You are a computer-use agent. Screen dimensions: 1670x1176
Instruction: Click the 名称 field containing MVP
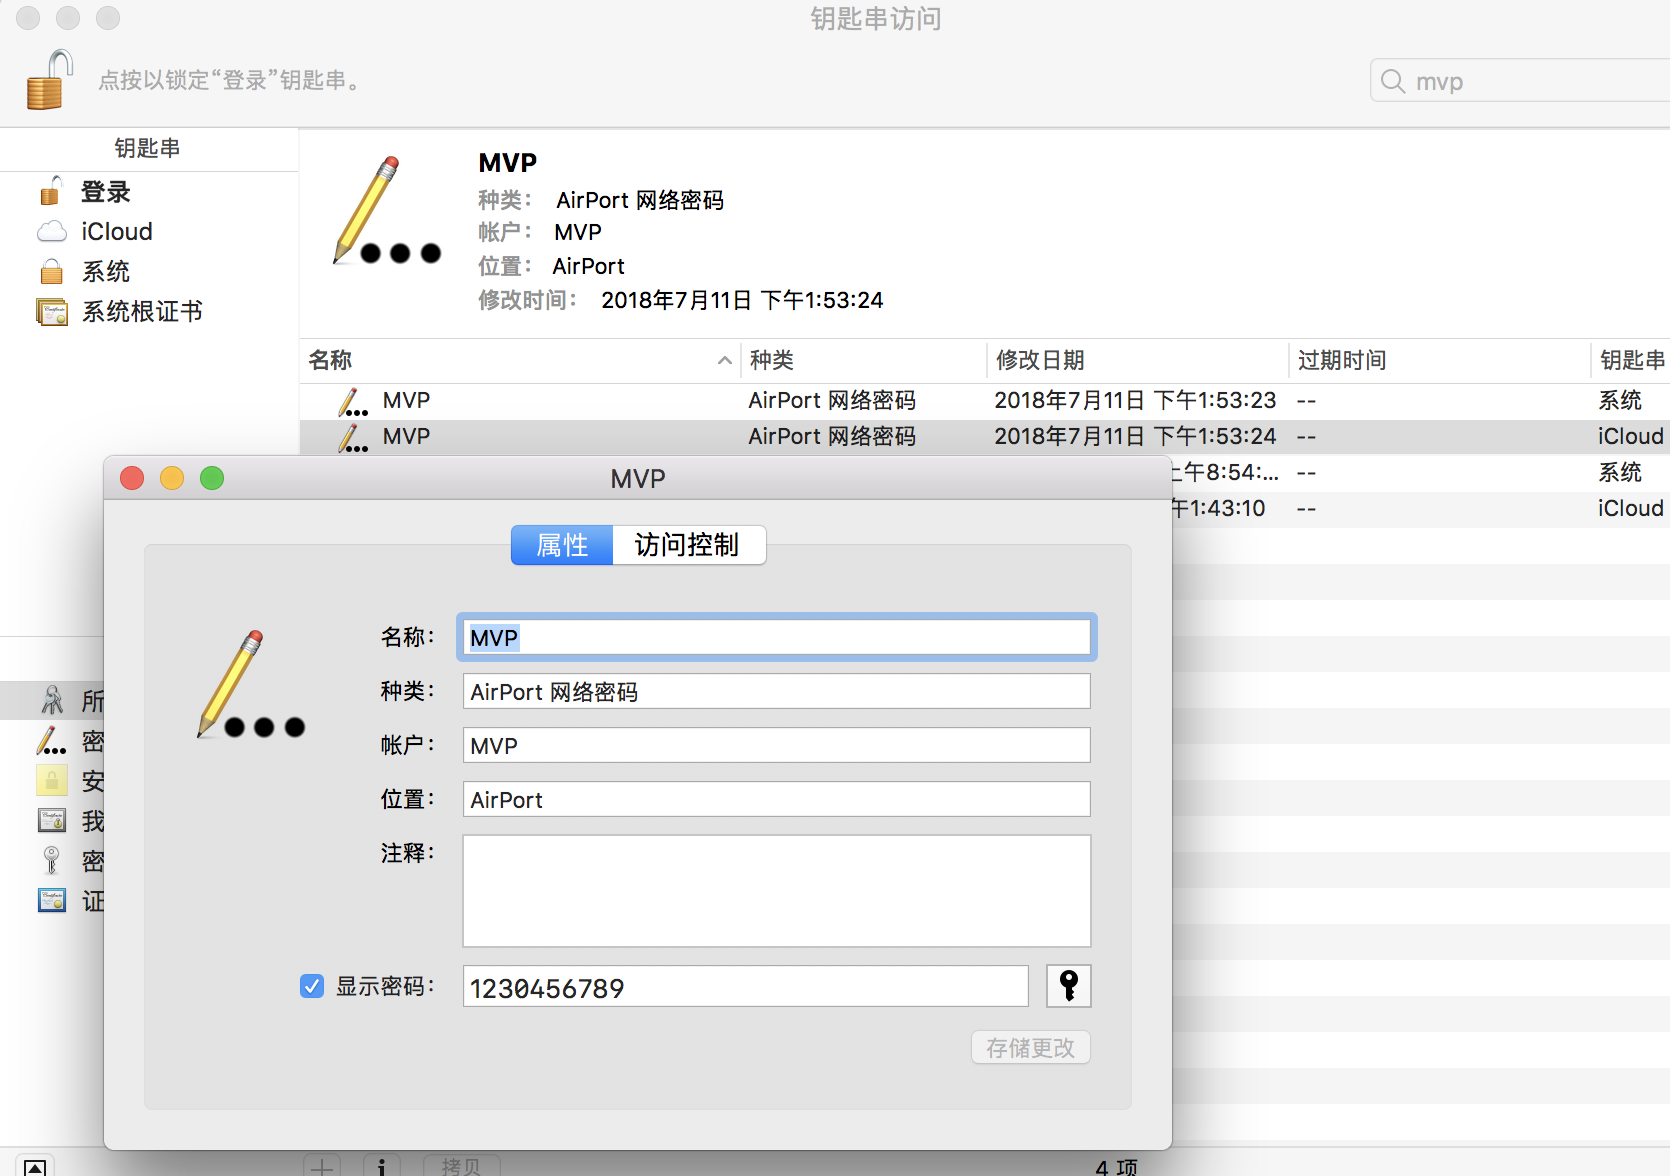(x=776, y=638)
